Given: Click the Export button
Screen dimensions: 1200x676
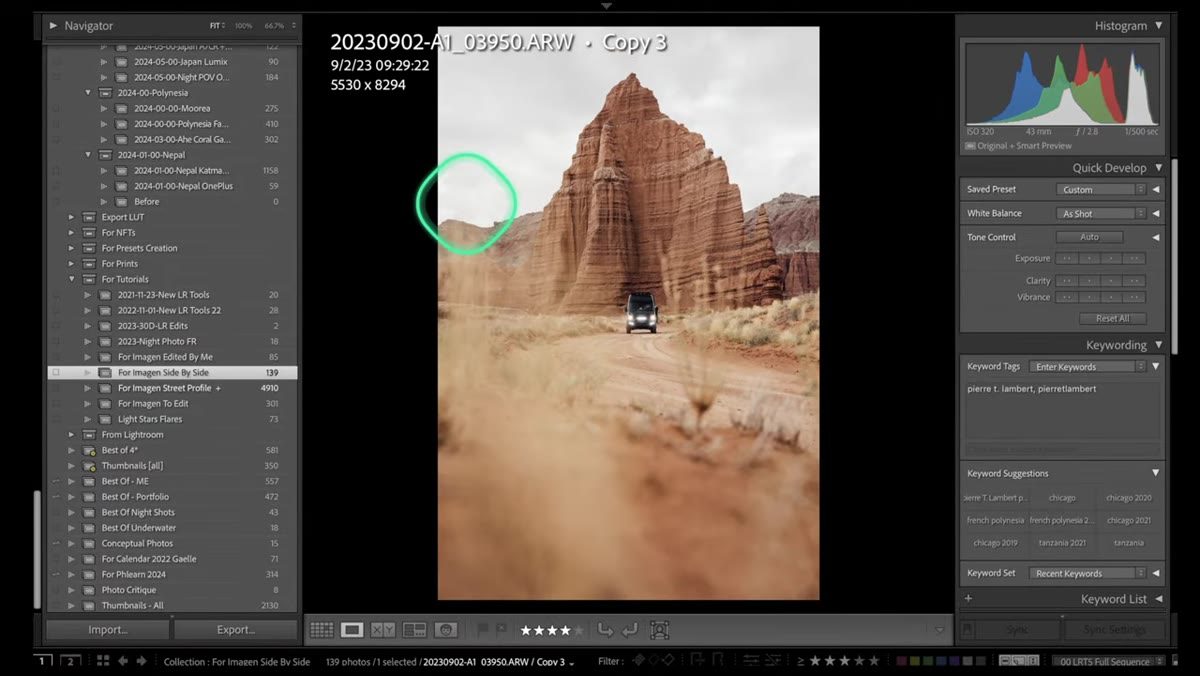Looking at the screenshot, I should point(236,630).
